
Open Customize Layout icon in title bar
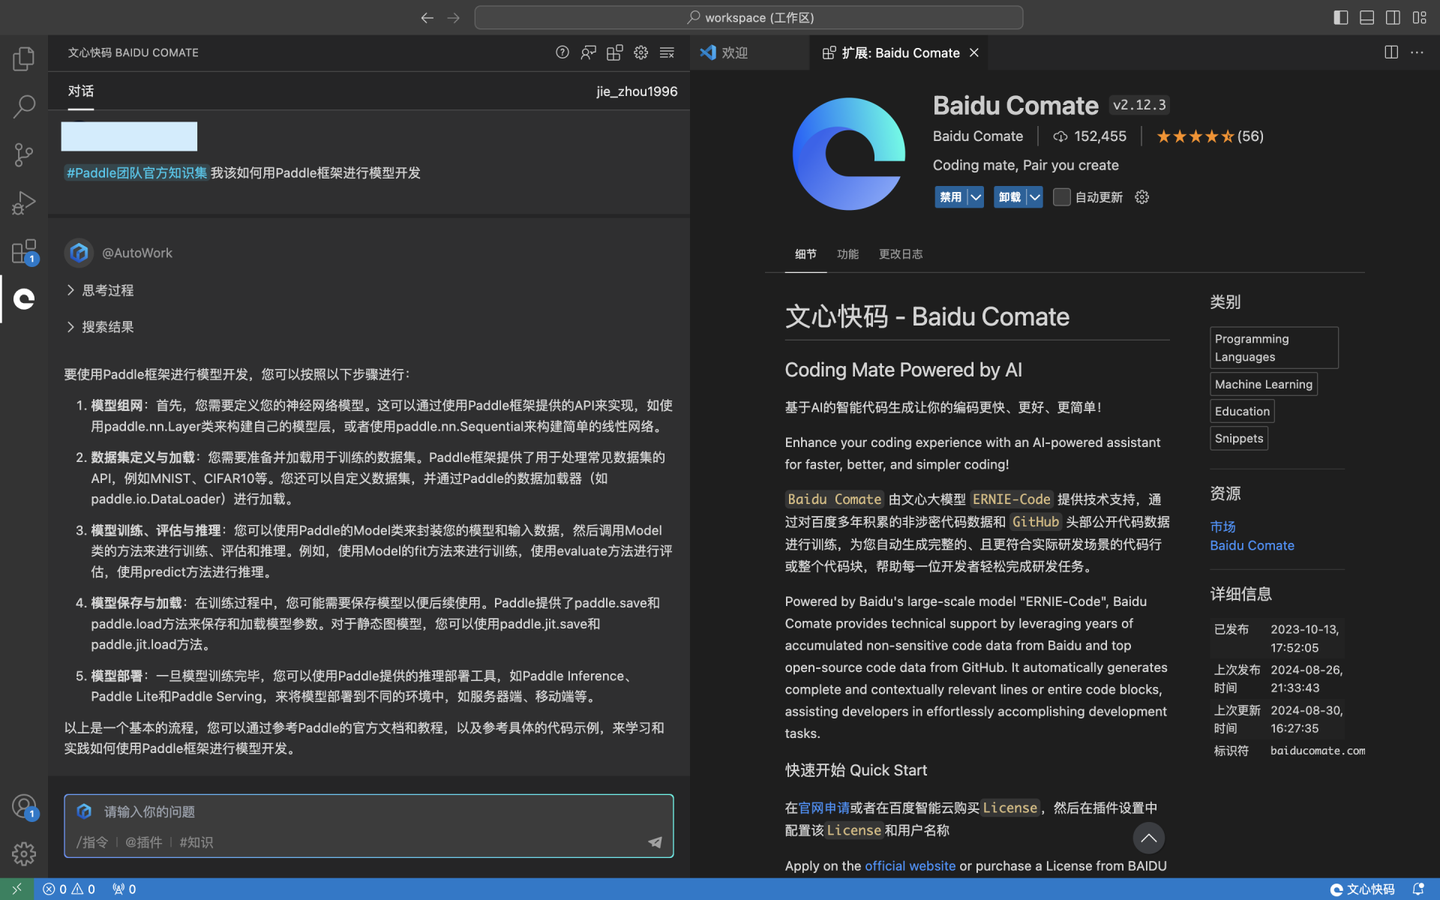[x=1419, y=17]
